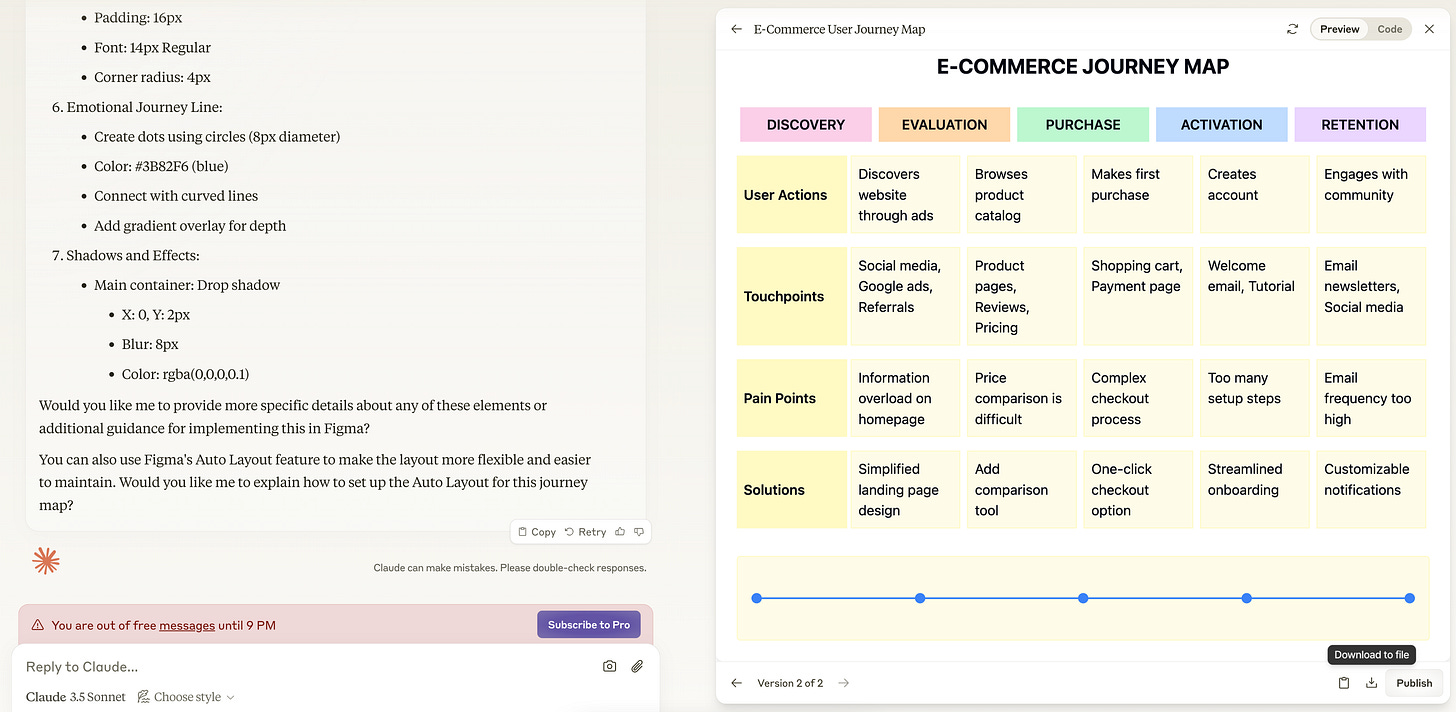Image resolution: width=1456 pixels, height=712 pixels.
Task: Go to next artifact version
Action: point(844,683)
